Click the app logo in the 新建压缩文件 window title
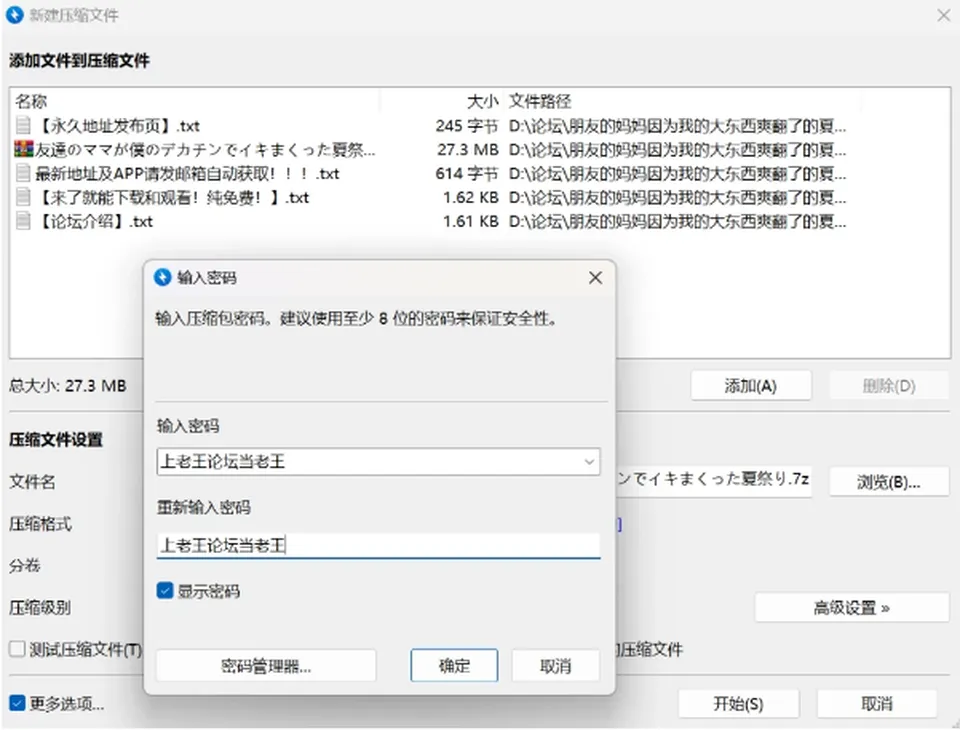The height and width of the screenshot is (730, 960). tap(15, 15)
